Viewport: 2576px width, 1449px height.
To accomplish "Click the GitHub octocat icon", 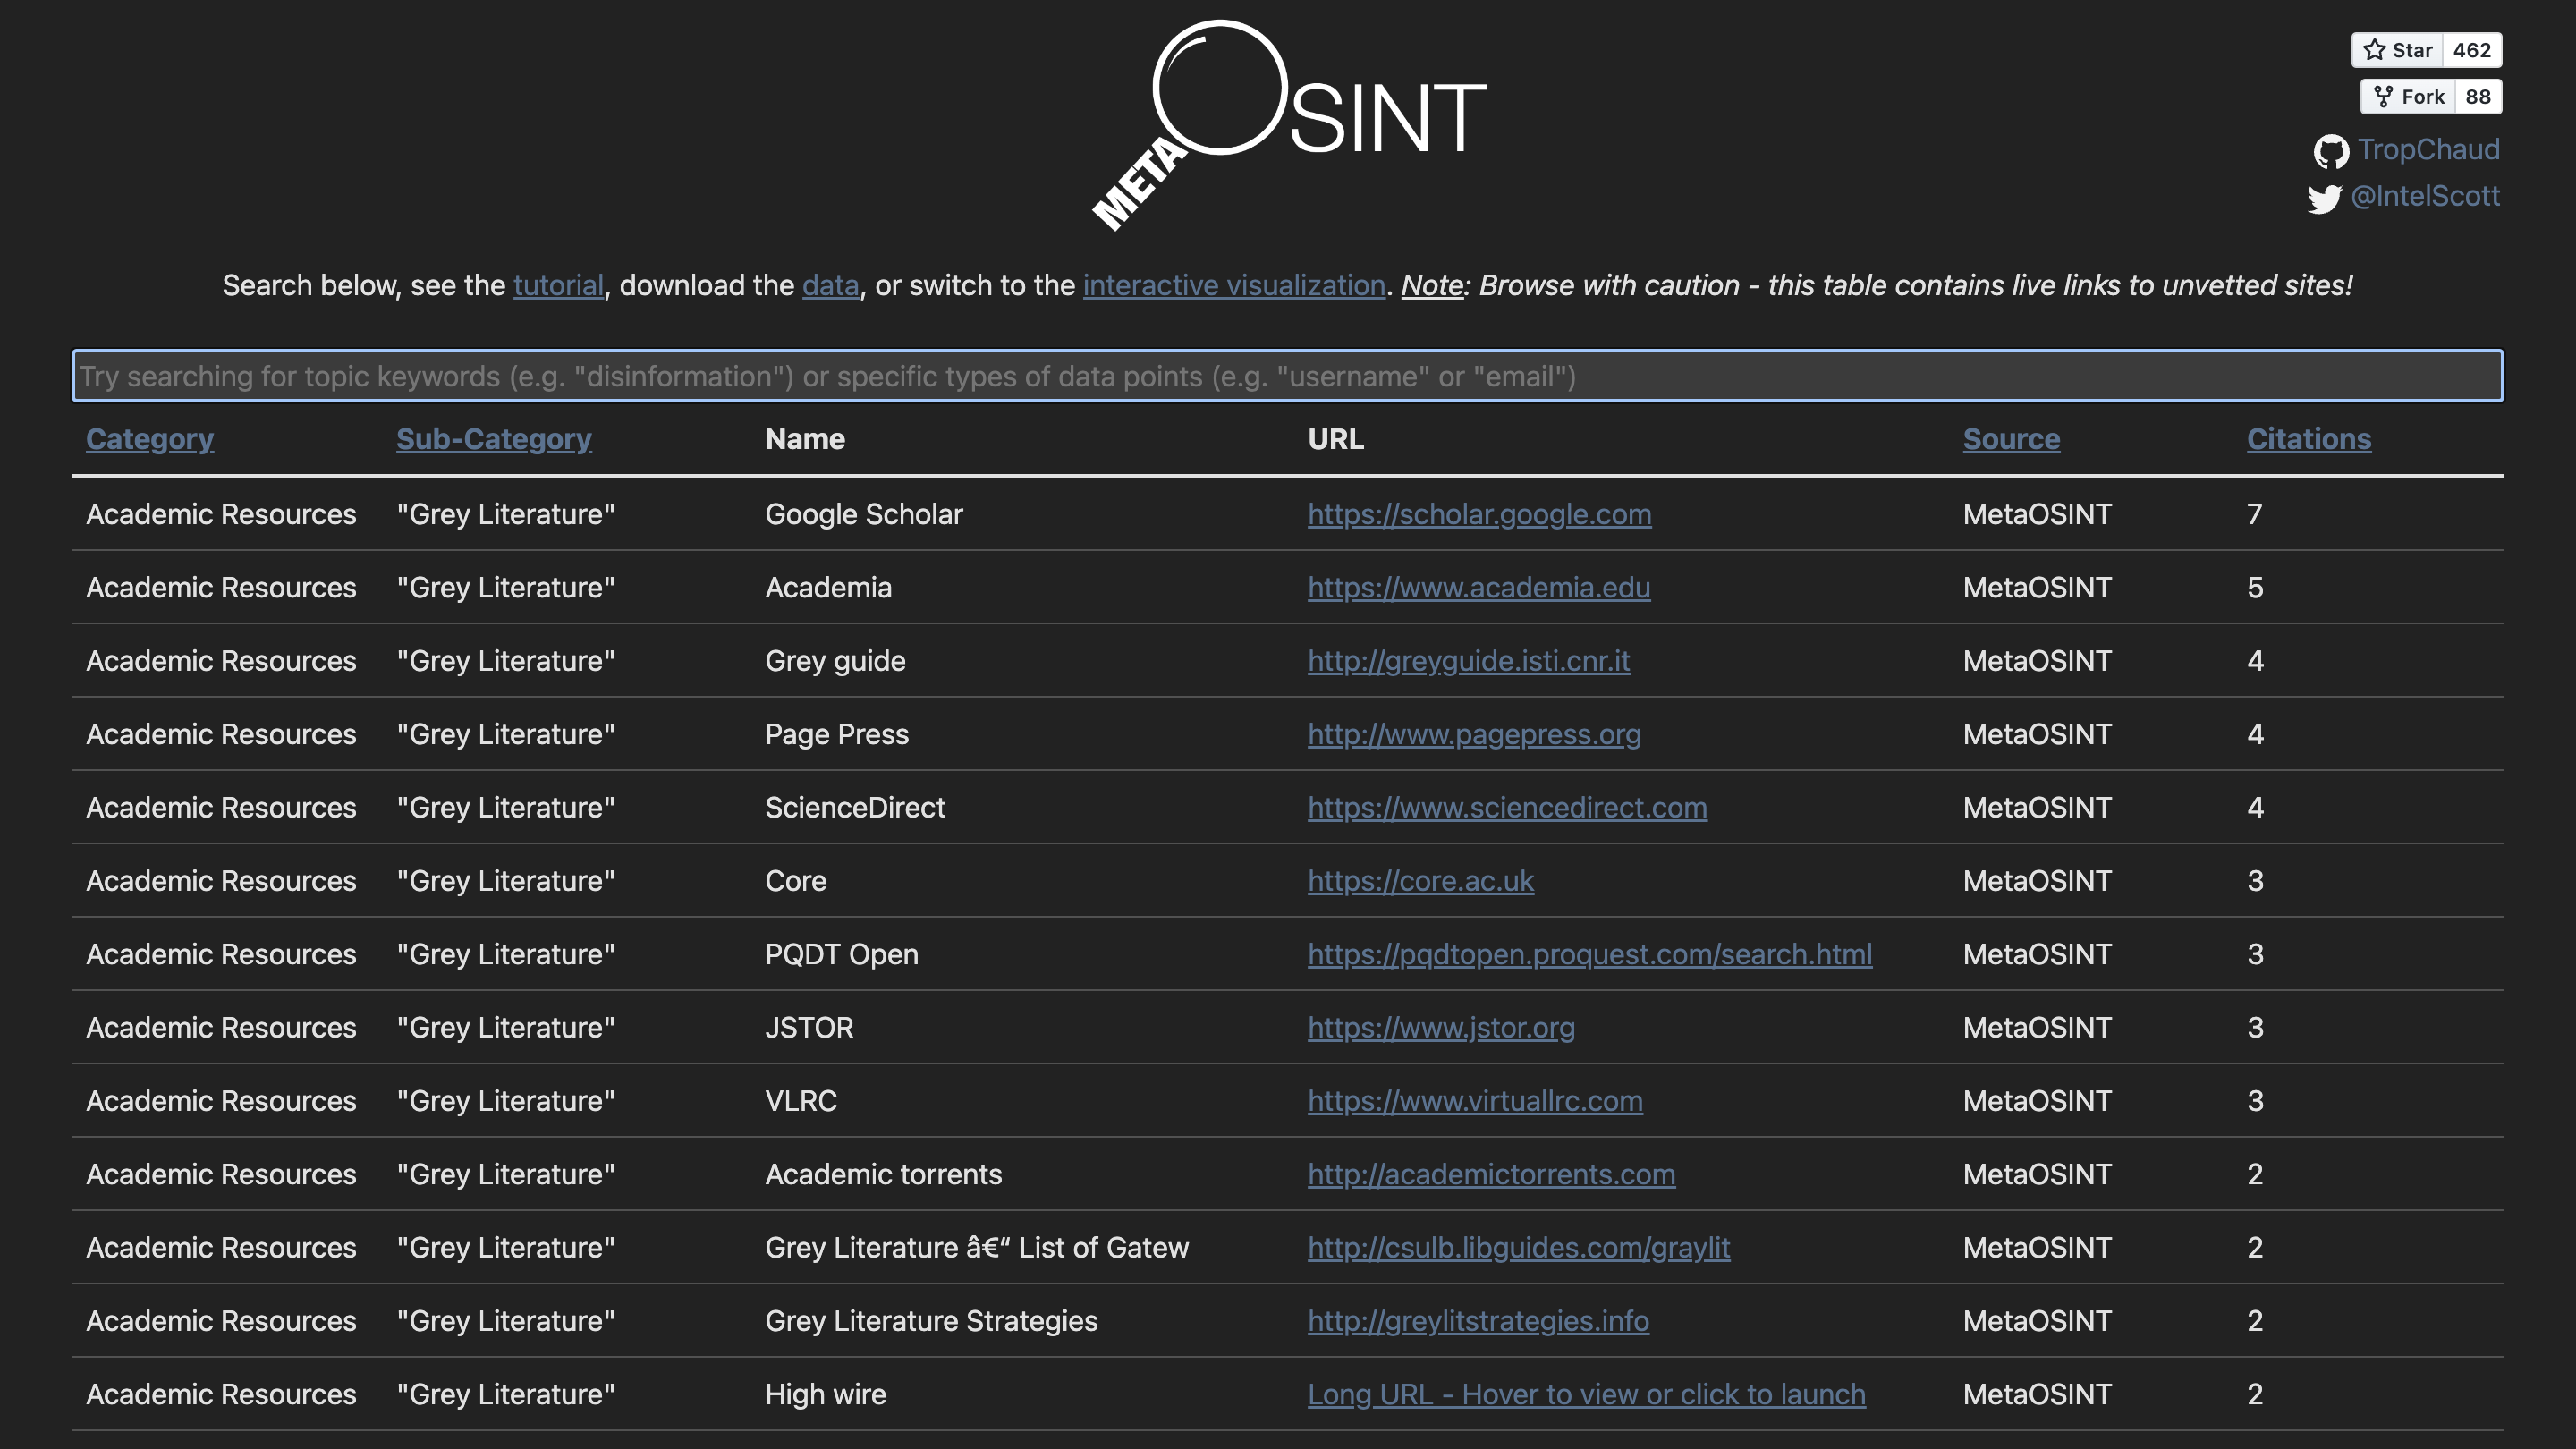I will (x=2330, y=152).
